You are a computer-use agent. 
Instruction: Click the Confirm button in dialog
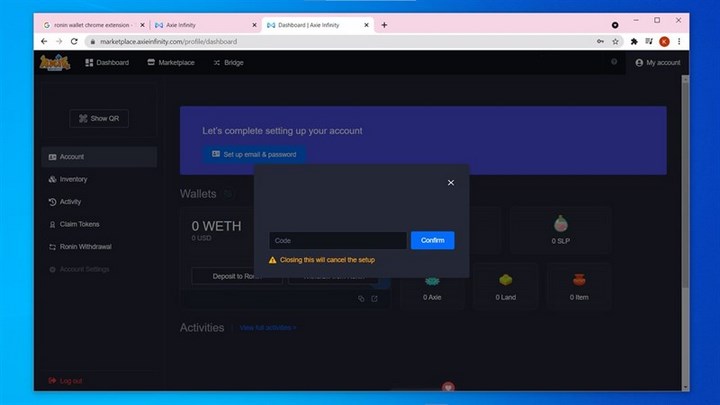pos(432,241)
